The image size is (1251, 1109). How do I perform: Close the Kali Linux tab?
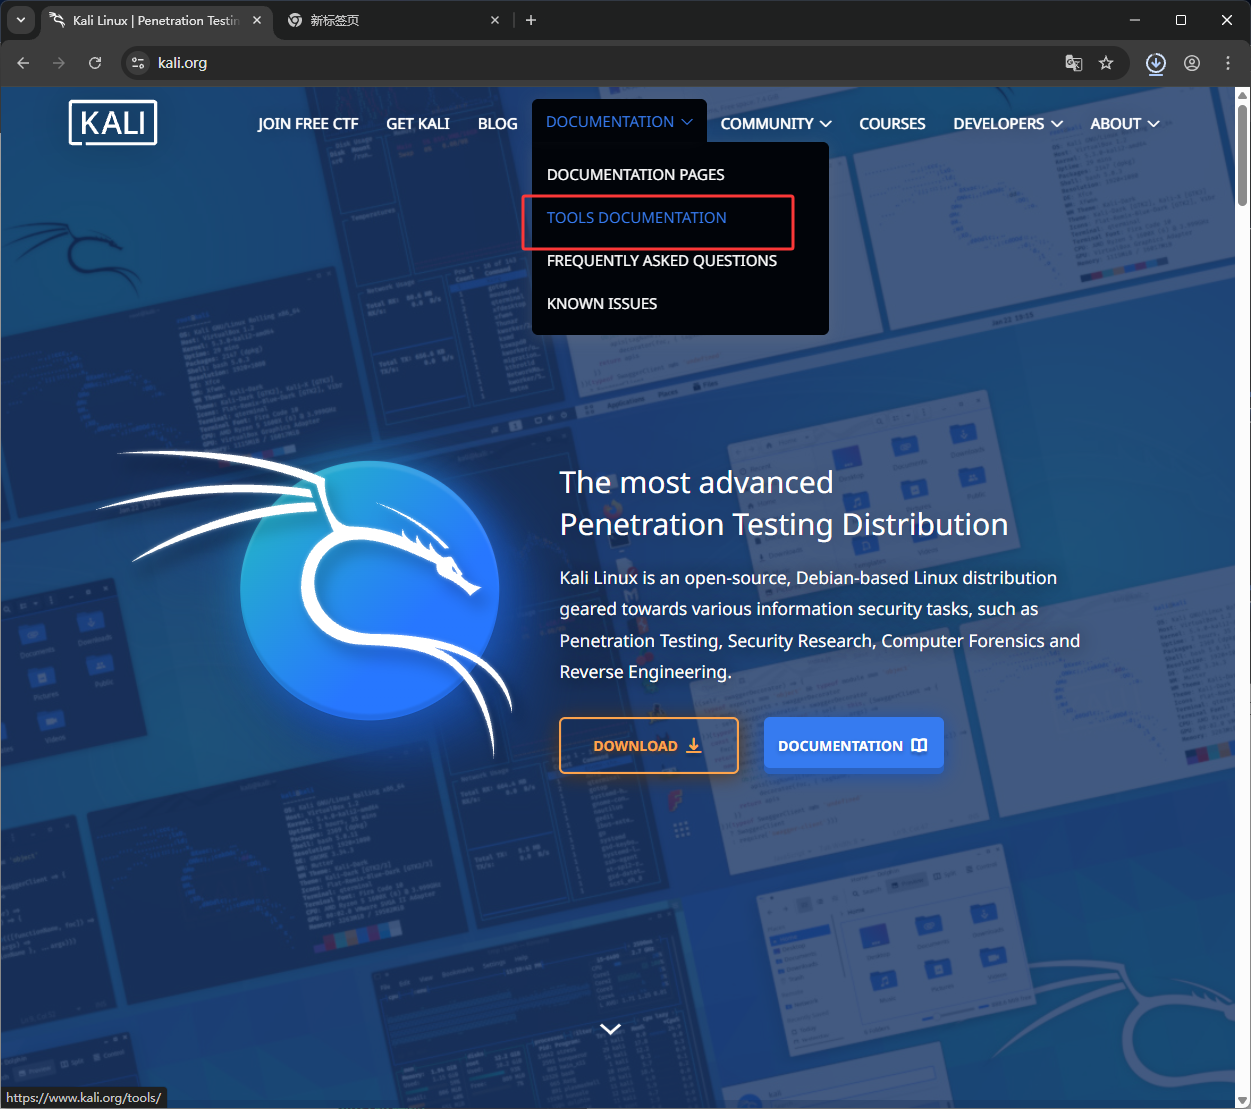(257, 20)
